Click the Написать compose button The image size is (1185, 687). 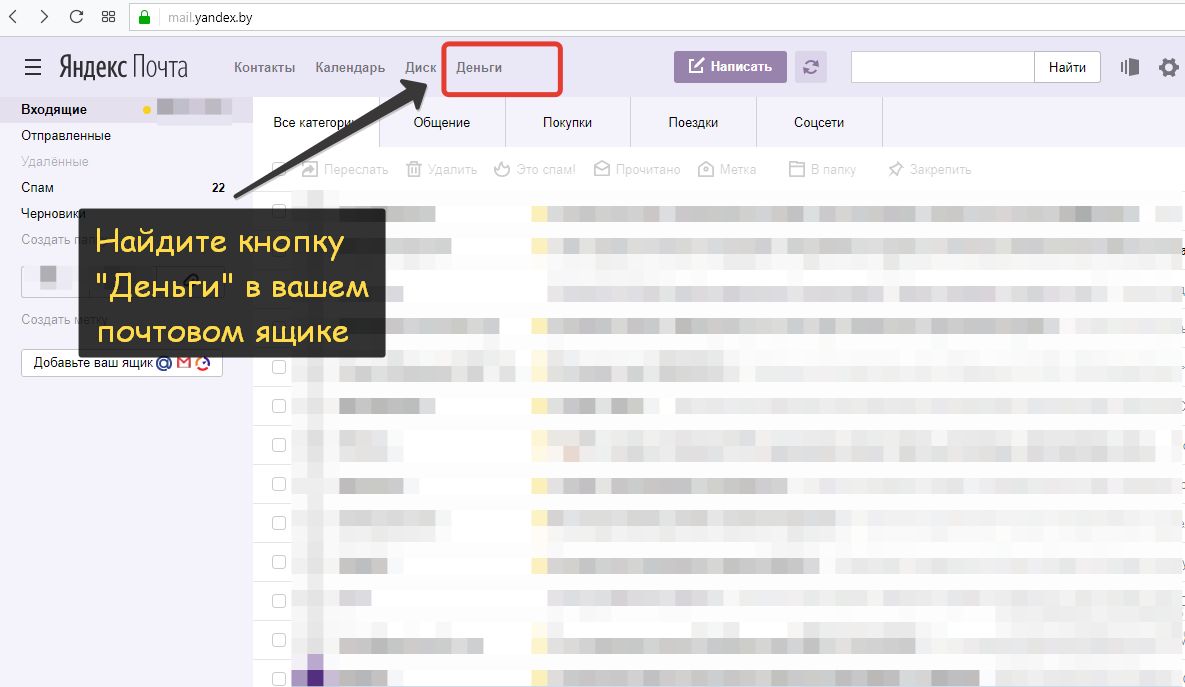click(730, 67)
